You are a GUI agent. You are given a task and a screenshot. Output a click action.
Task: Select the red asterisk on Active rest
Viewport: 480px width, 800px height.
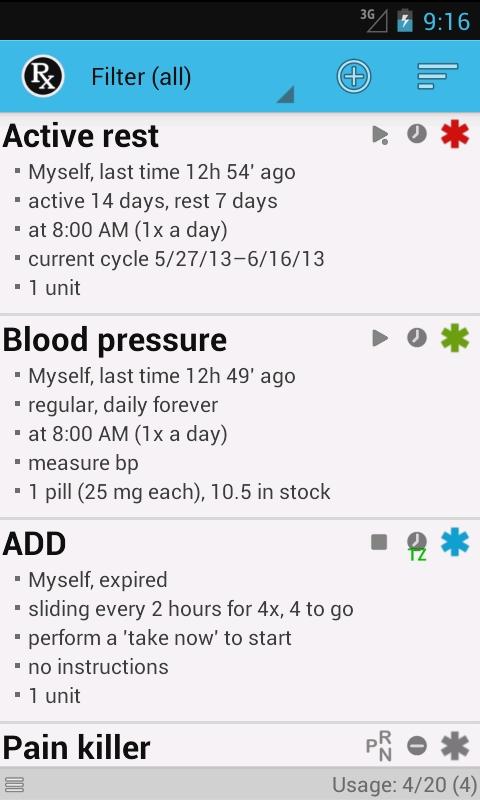point(455,135)
